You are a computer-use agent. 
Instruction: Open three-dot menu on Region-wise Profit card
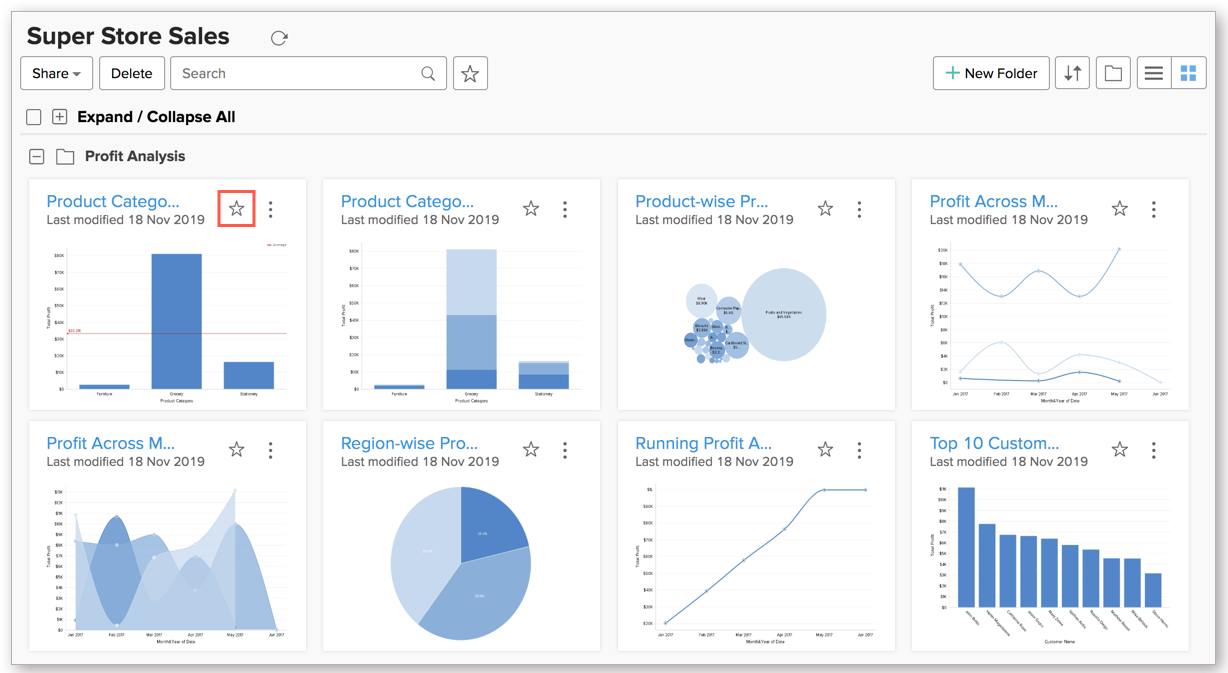coord(565,450)
